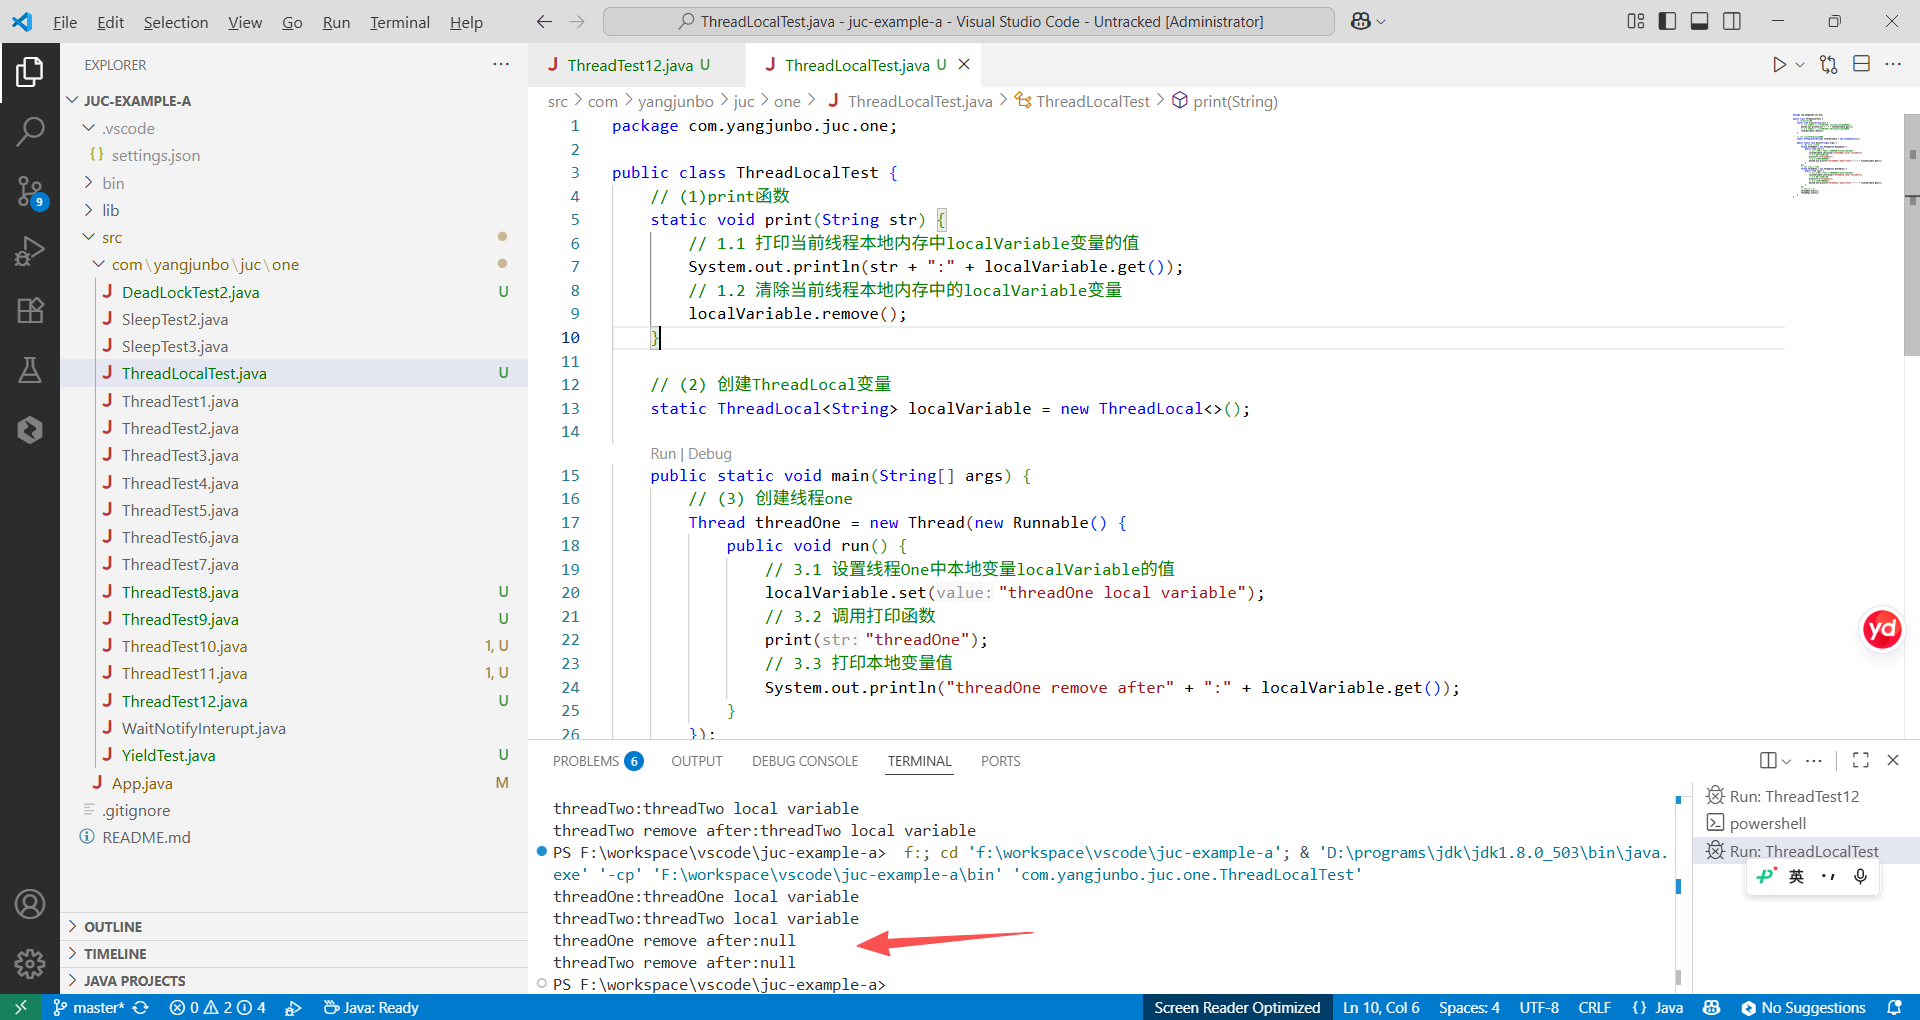Click the Go Back arrow in title bar
Screen dimensions: 1920x1020
pyautogui.click(x=544, y=21)
